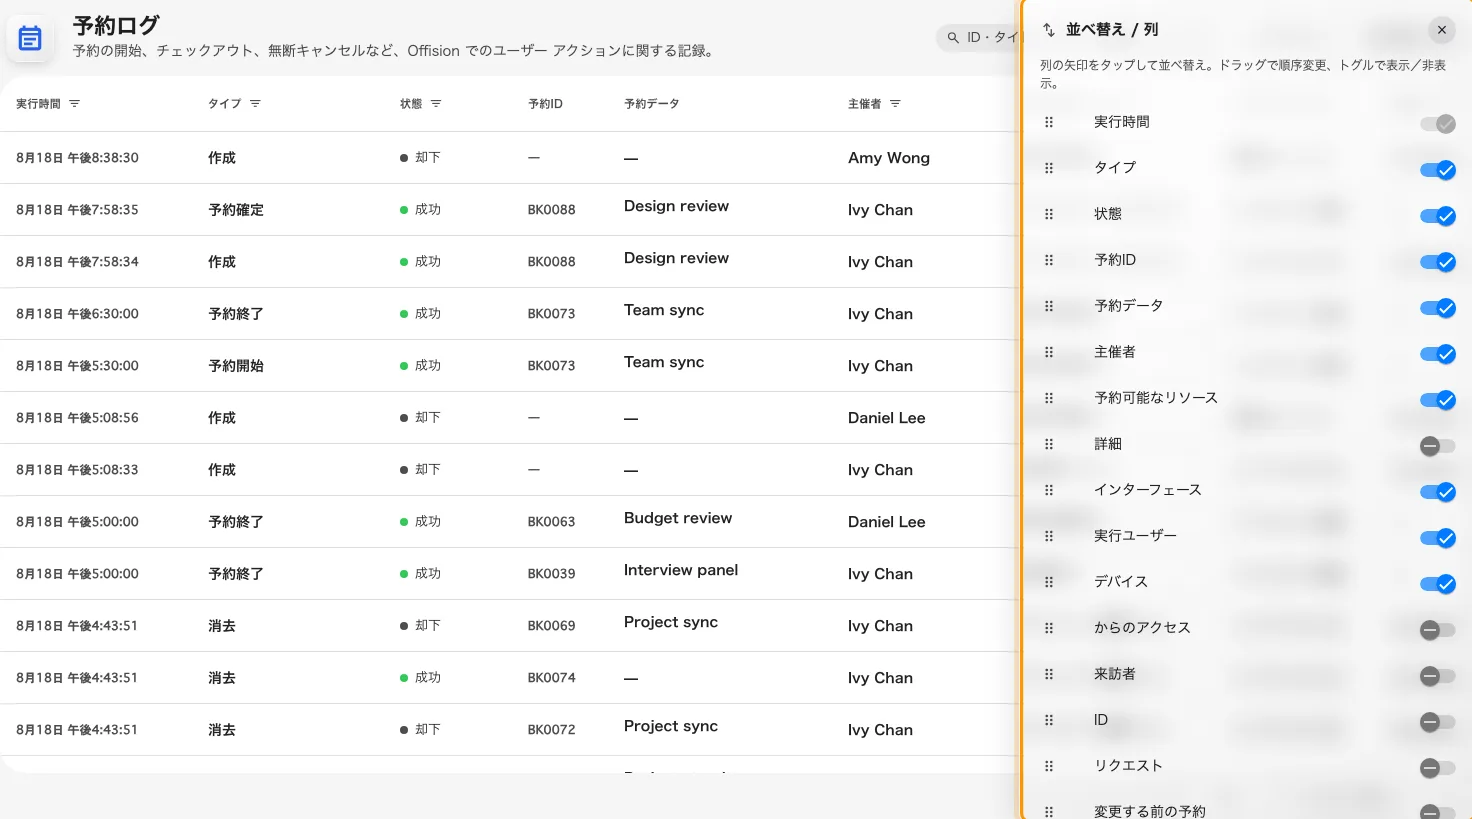Click the 予約ログ page title
The width and height of the screenshot is (1472, 819).
[x=116, y=26]
